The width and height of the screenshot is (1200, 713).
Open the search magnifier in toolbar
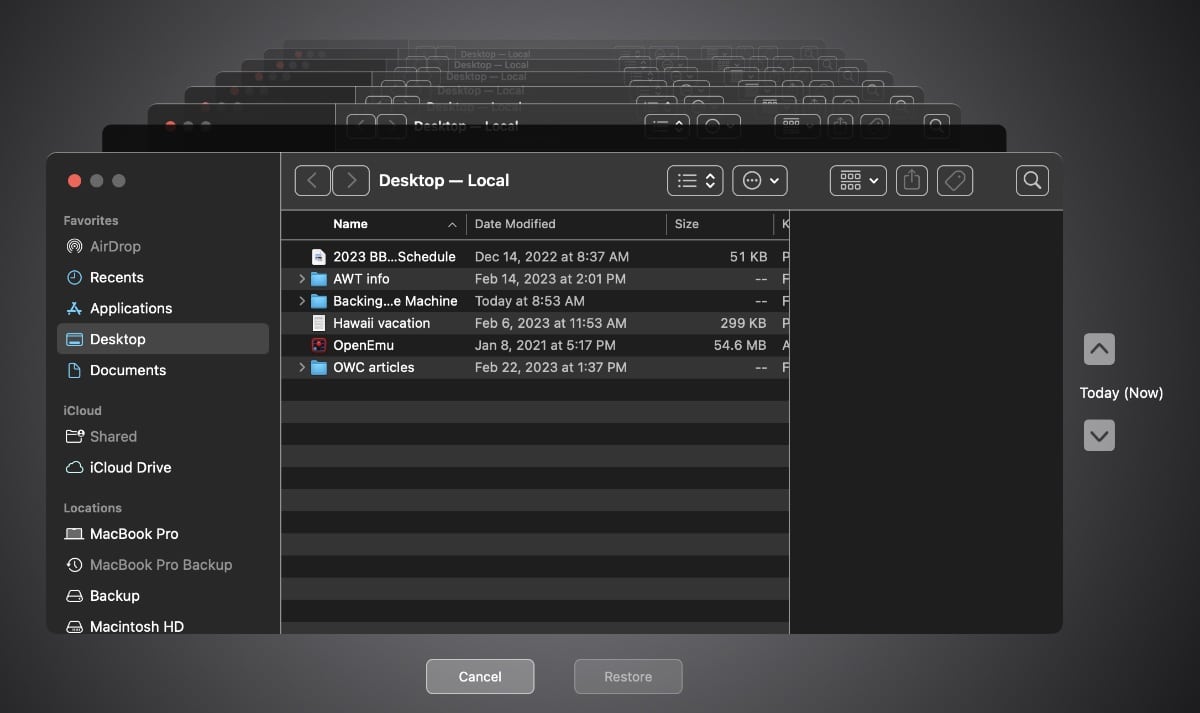[x=1032, y=181]
